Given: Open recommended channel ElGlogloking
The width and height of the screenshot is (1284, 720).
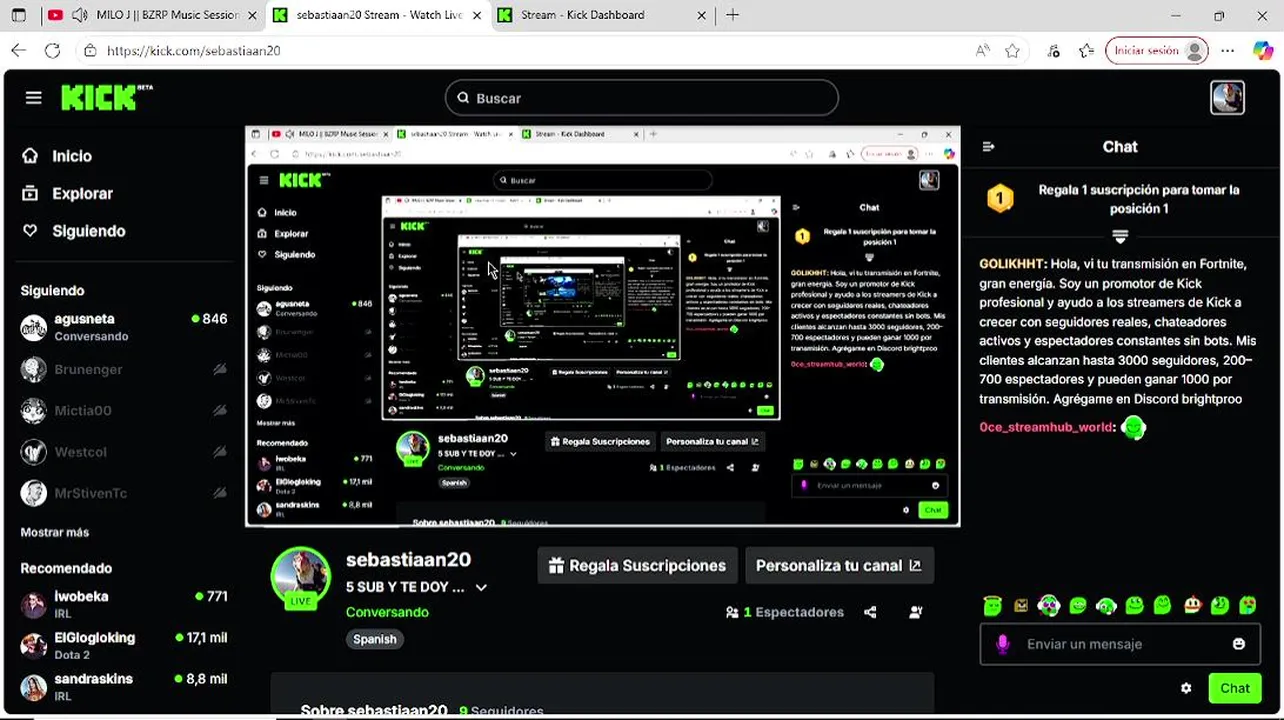Looking at the screenshot, I should click(125, 645).
